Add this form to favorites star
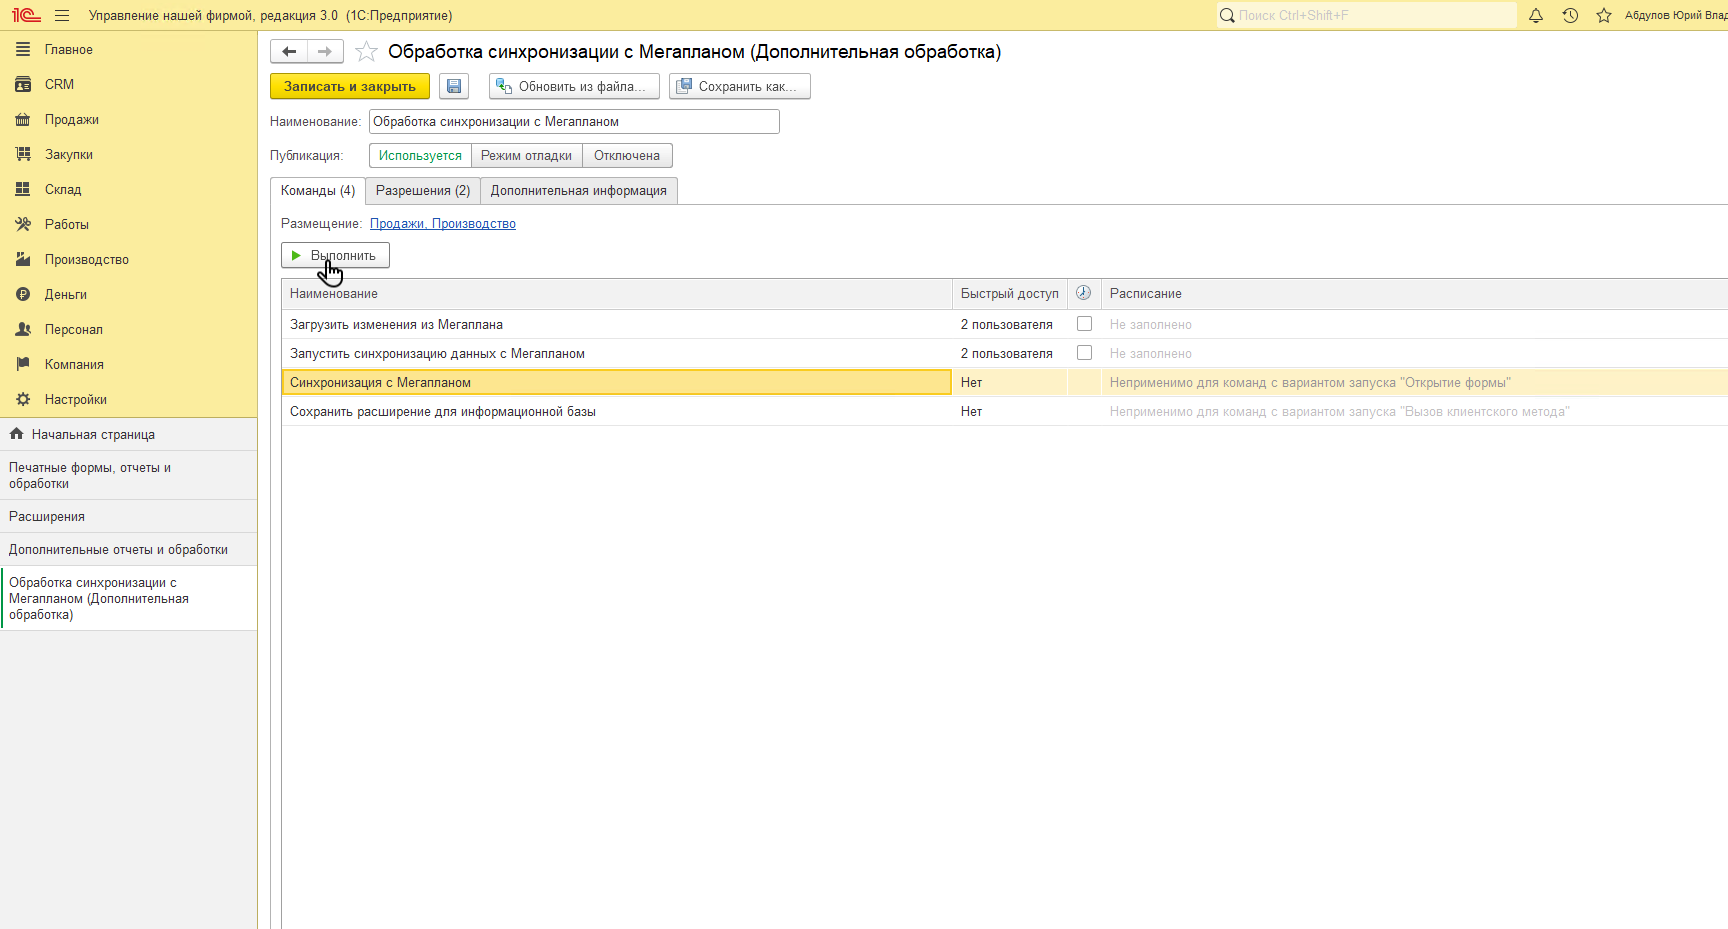 pyautogui.click(x=366, y=51)
